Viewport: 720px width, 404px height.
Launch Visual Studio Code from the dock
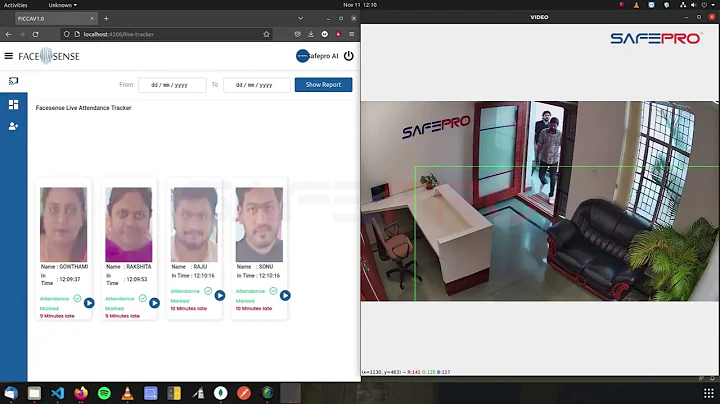[x=57, y=393]
